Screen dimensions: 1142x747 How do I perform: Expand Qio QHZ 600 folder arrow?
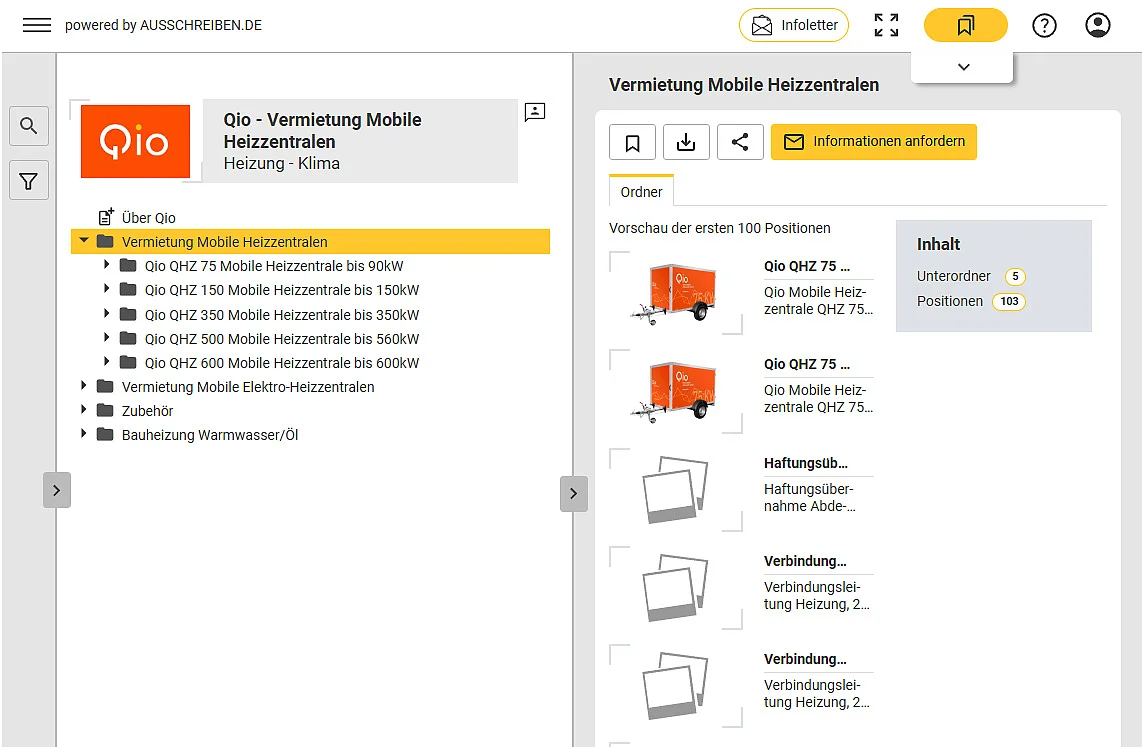pos(106,362)
